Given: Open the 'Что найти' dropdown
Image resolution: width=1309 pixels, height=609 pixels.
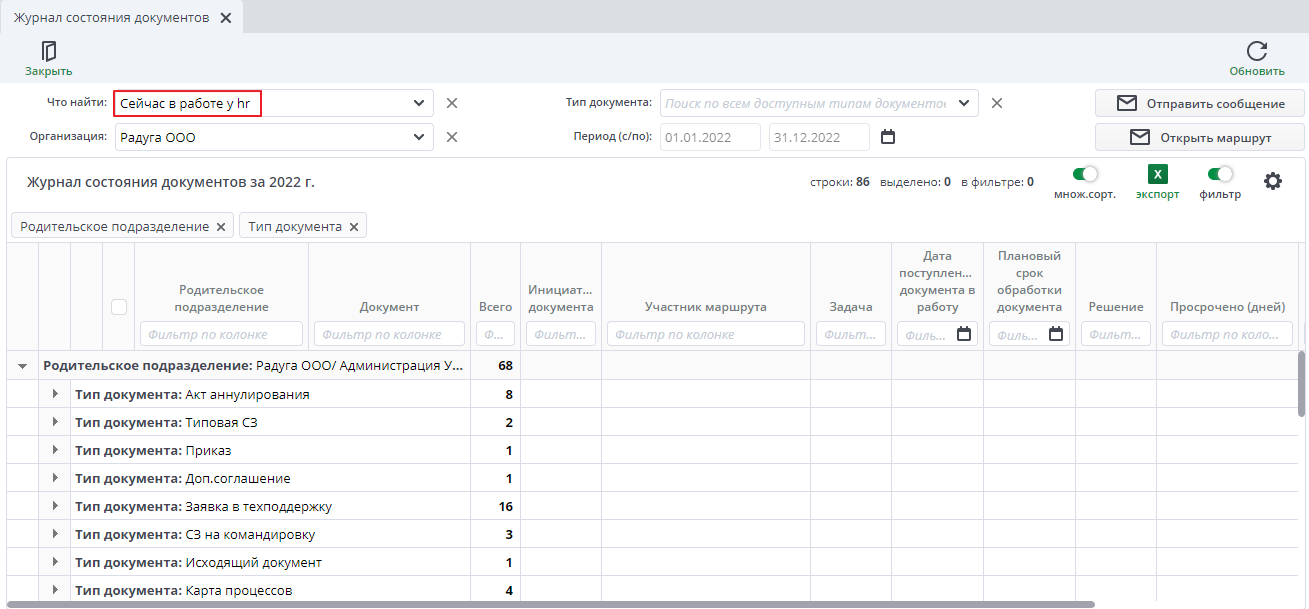Looking at the screenshot, I should pyautogui.click(x=418, y=103).
